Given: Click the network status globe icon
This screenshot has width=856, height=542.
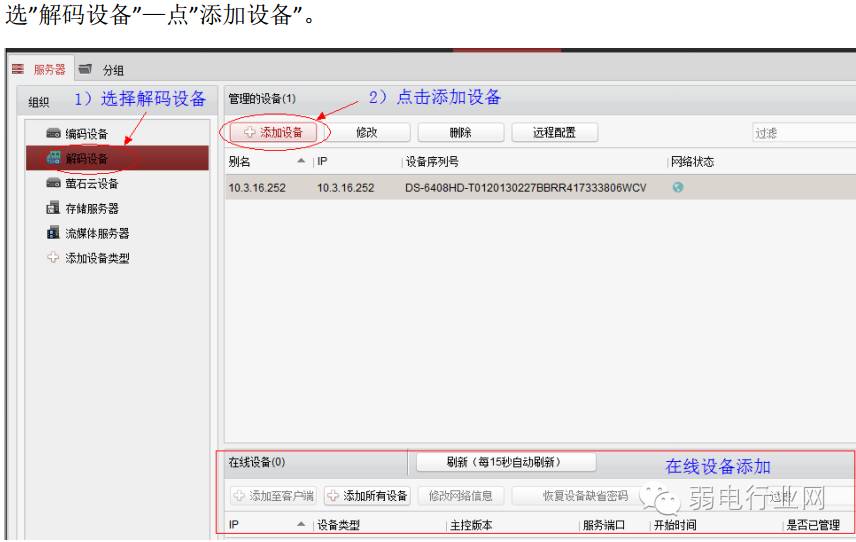Looking at the screenshot, I should pos(677,187).
